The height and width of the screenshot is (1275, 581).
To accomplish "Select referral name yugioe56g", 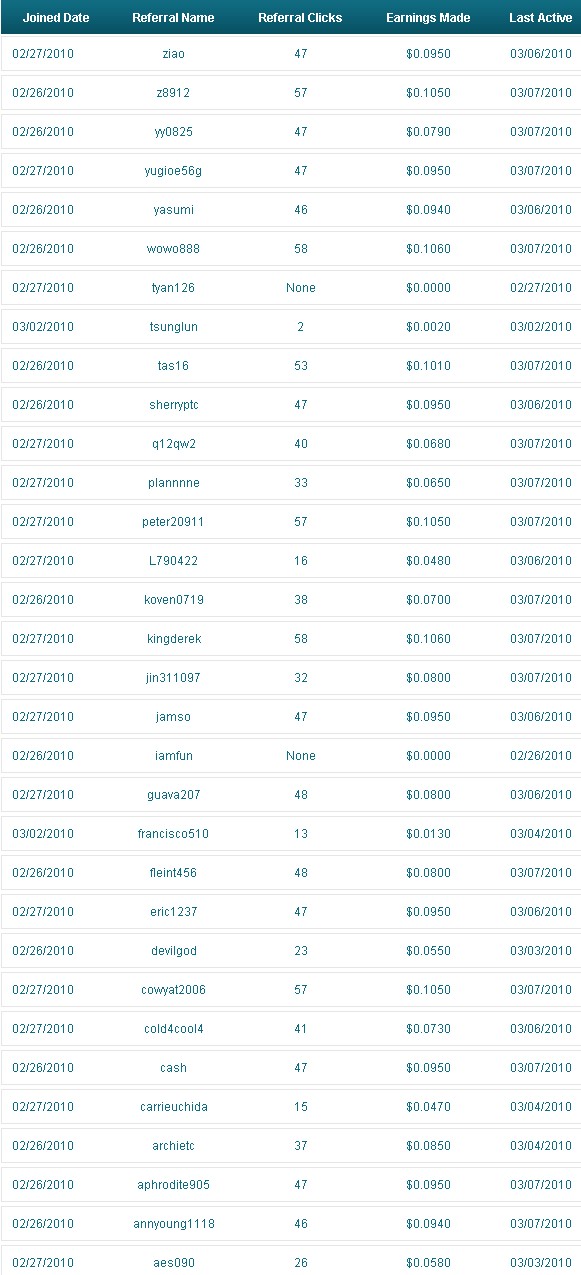I will [x=173, y=171].
